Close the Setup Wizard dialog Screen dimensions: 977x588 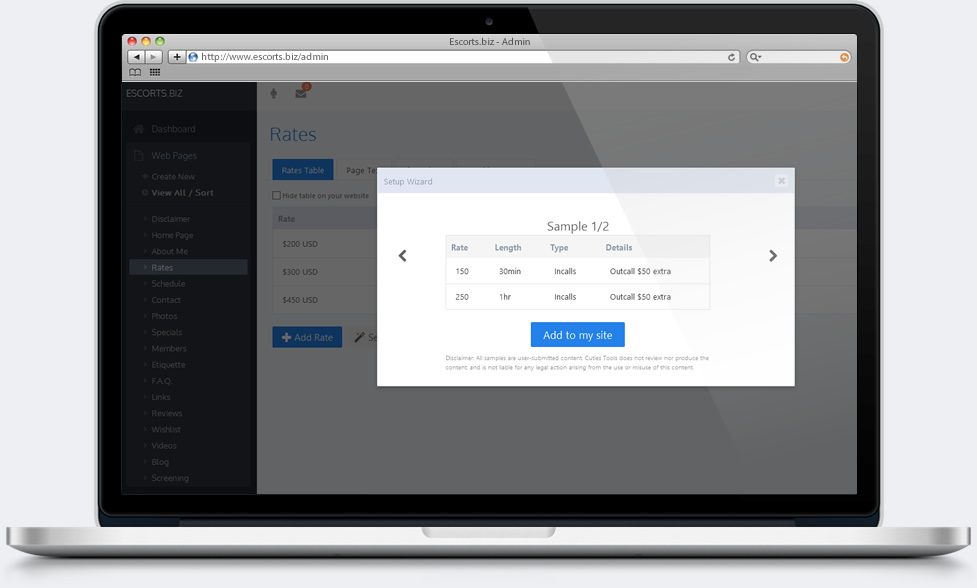click(x=781, y=181)
